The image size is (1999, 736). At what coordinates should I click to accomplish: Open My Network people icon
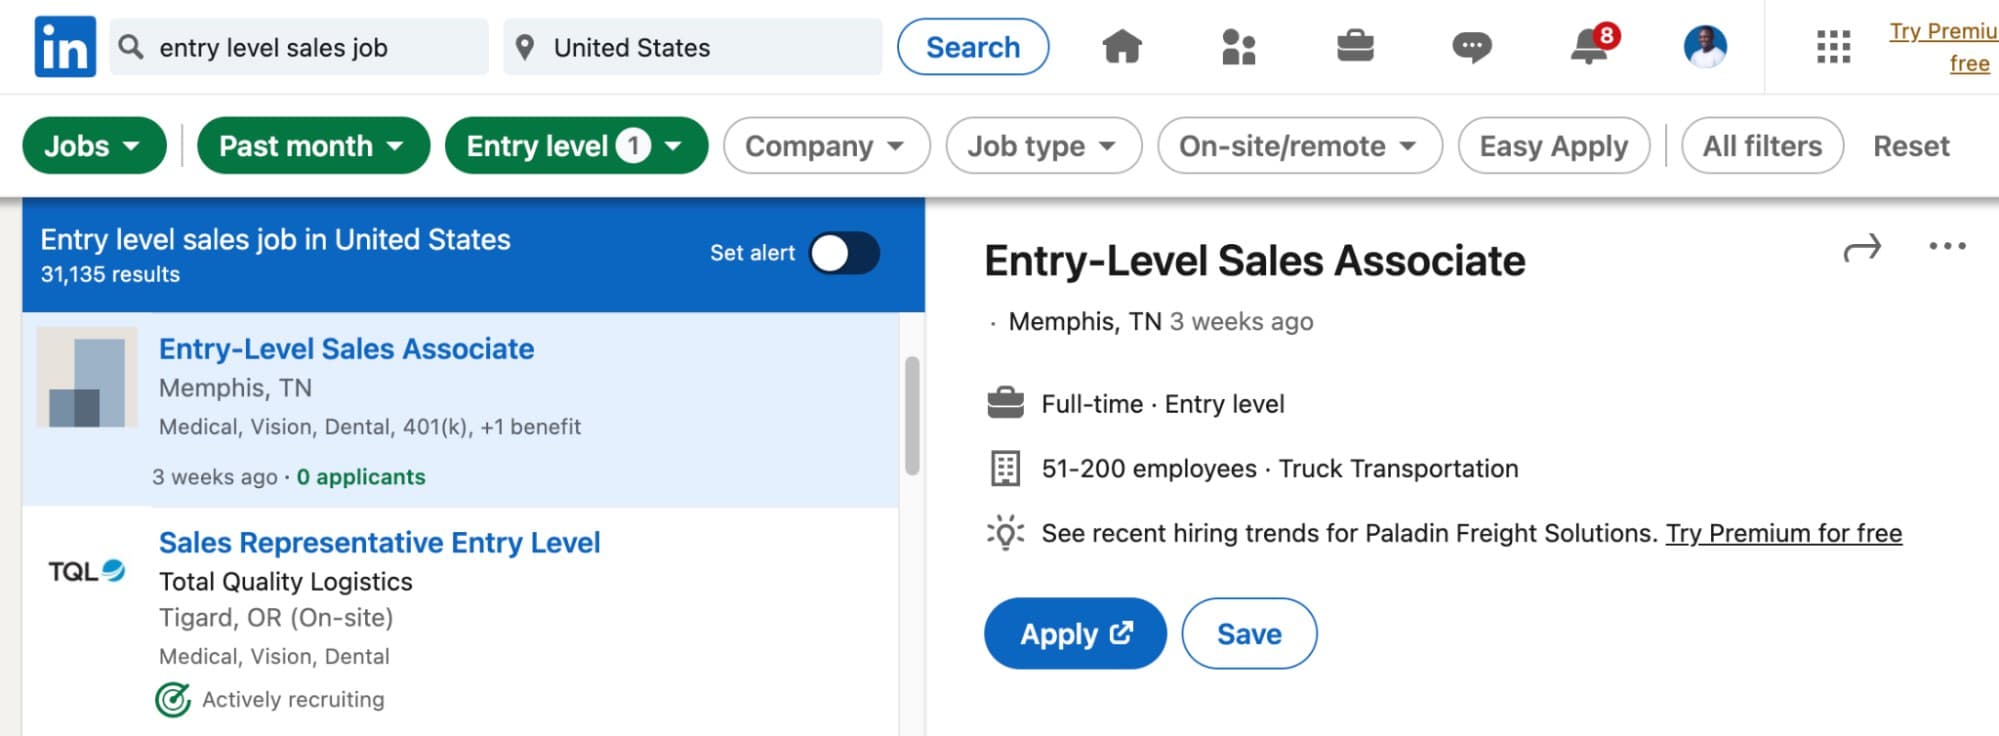(x=1238, y=47)
